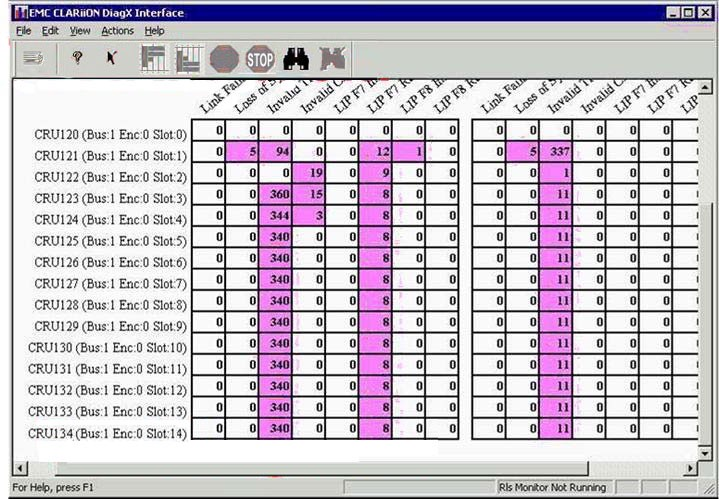Viewport: 719px width, 499px height.
Task: Click the pink cell showing 3
Action: tap(308, 215)
